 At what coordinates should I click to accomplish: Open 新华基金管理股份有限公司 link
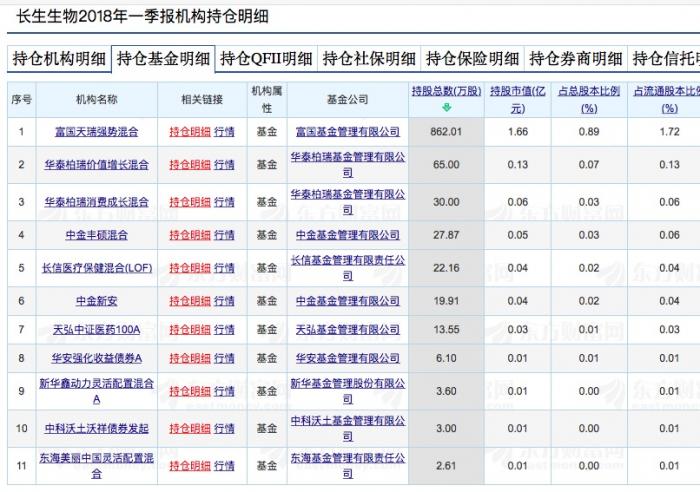(348, 391)
